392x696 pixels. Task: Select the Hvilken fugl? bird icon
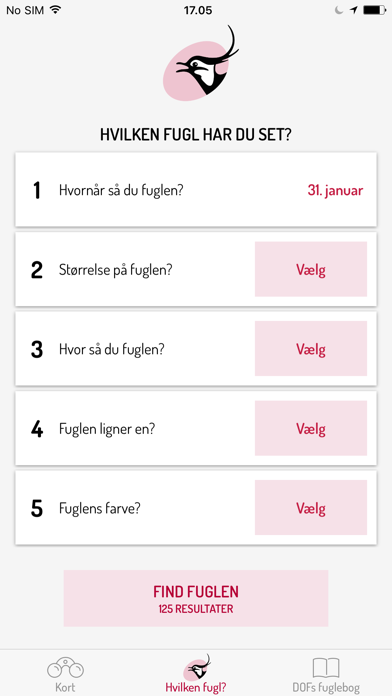tap(197, 667)
